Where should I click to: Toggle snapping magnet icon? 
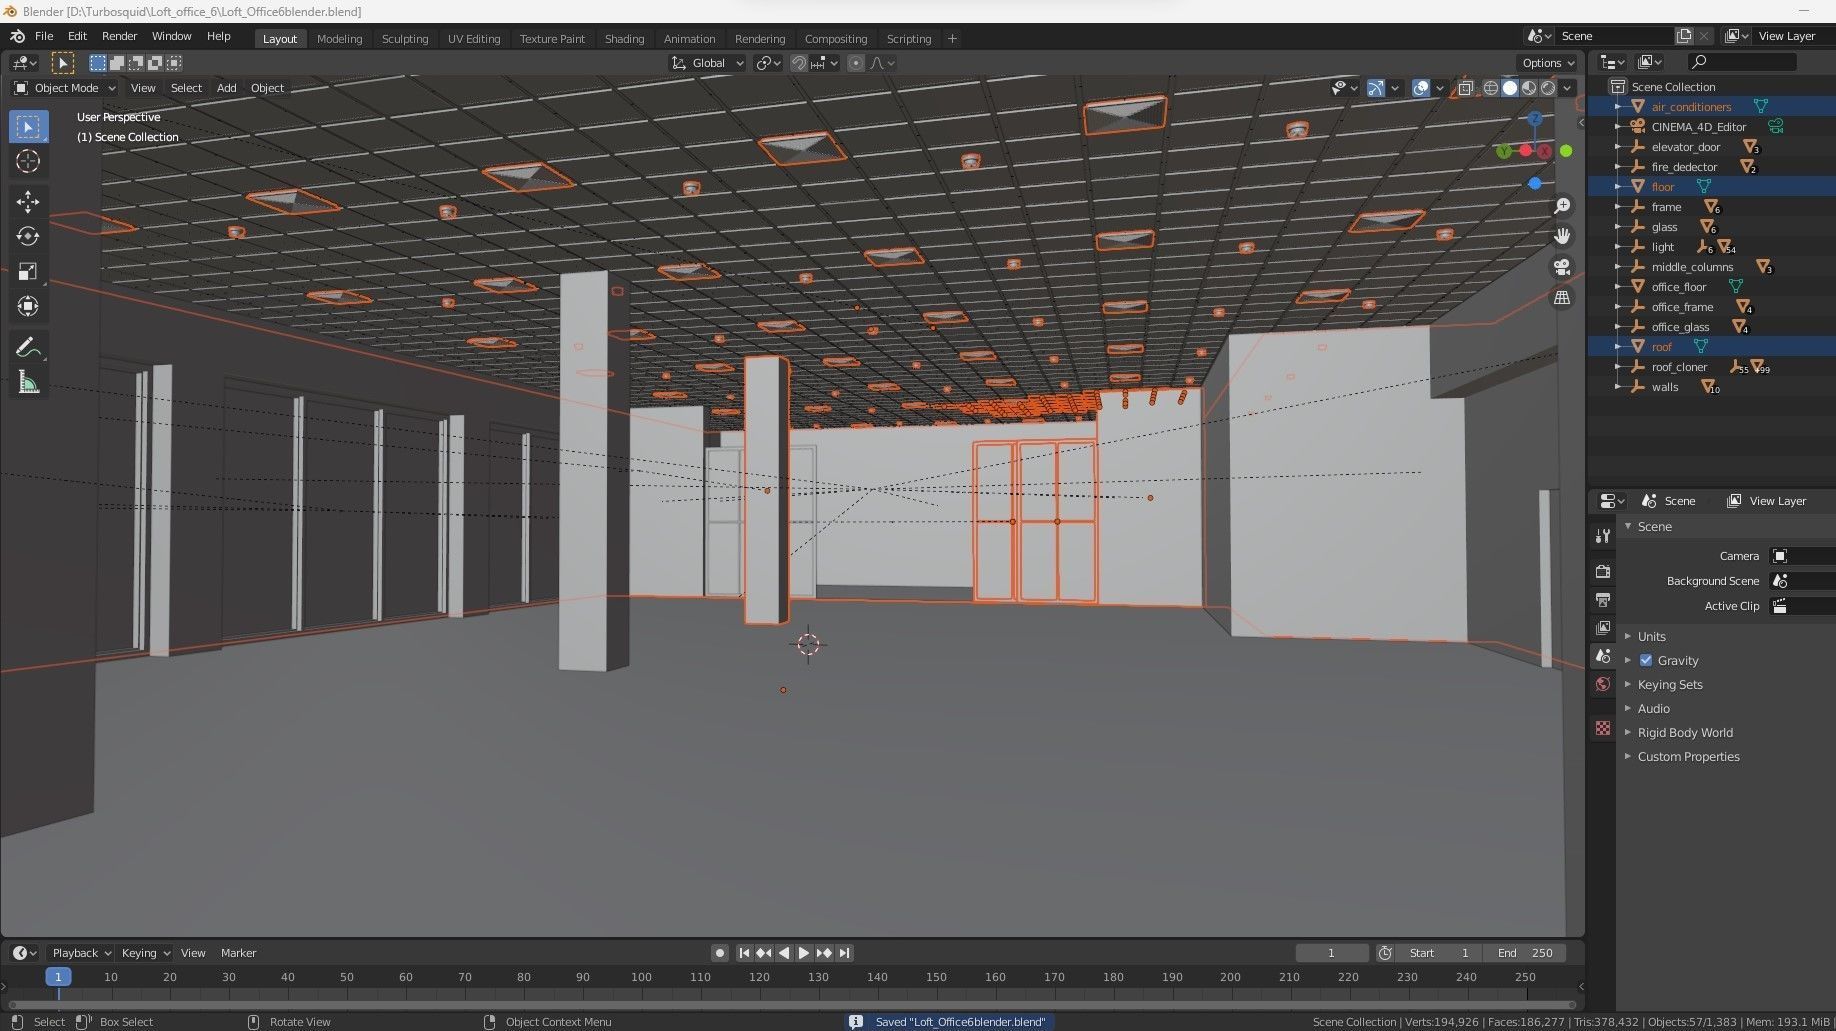pyautogui.click(x=798, y=63)
